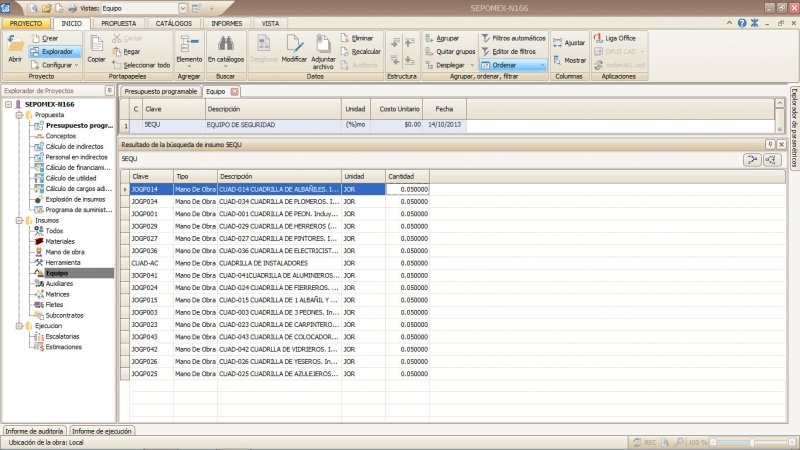Viewport: 800px width, 450px height.
Task: Switch to the CATÁLOGOS ribbon tab
Action: tap(174, 21)
